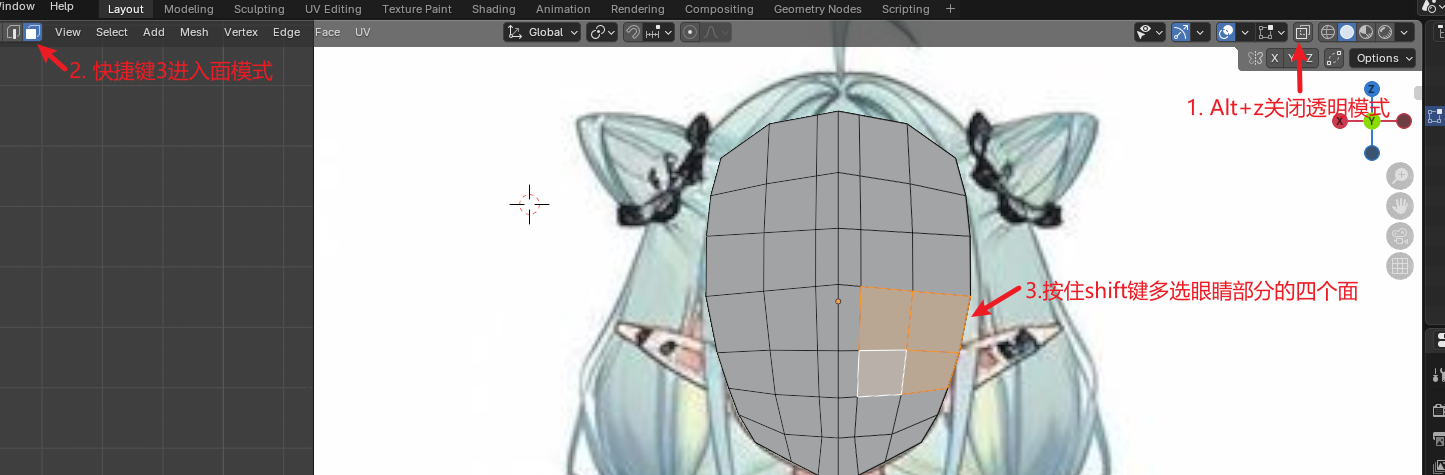The width and height of the screenshot is (1445, 475).
Task: Select the white highlighted active face
Action: click(x=881, y=372)
